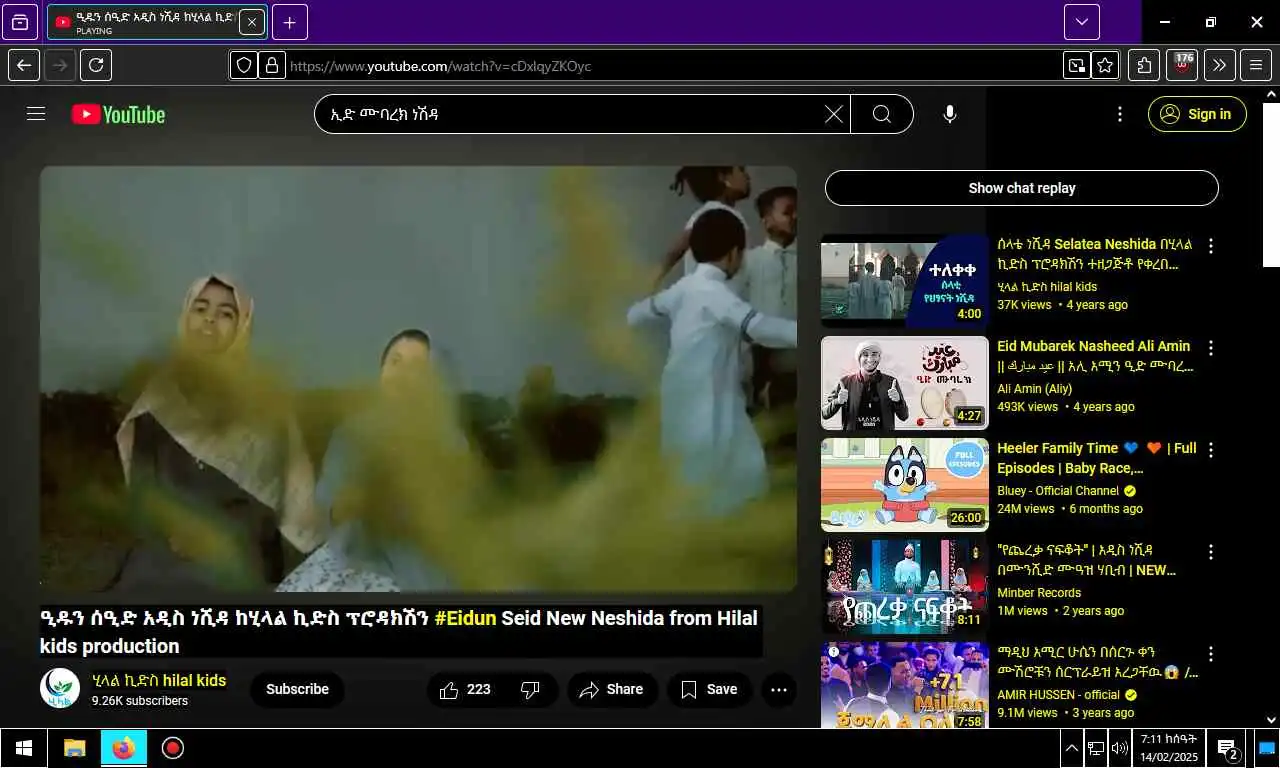
Task: Open more actions below the video
Action: tap(779, 689)
